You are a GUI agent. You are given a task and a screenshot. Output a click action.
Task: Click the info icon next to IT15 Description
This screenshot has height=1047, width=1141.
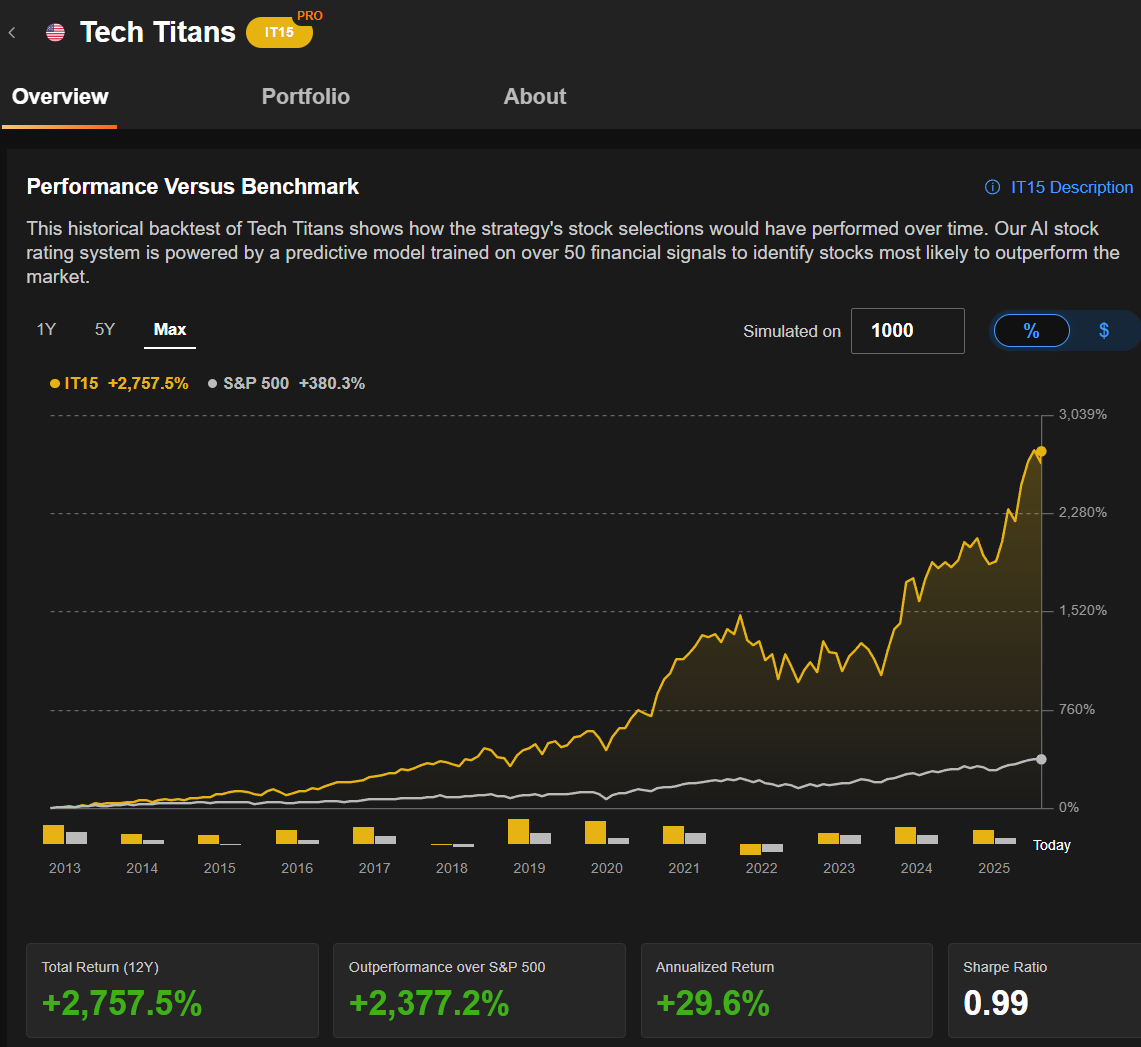tap(991, 187)
